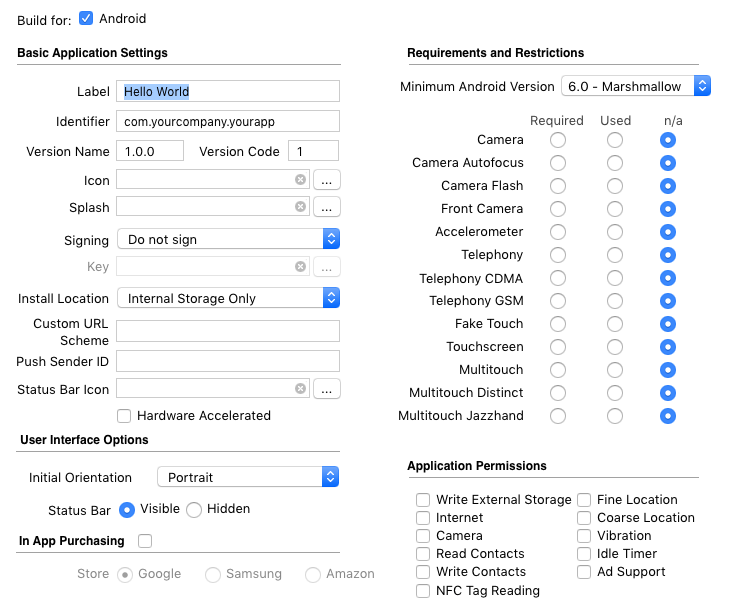Uncheck the Android build checkbox
The width and height of the screenshot is (729, 614).
point(86,18)
